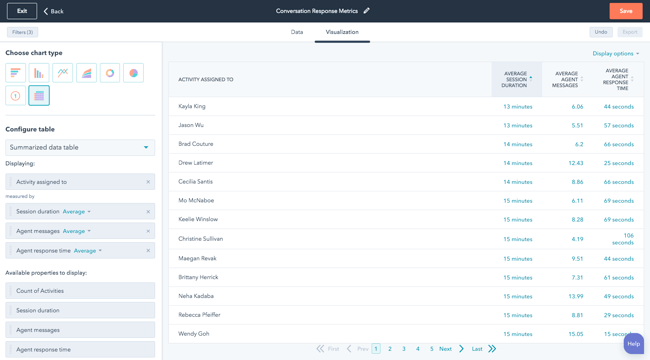Select the pie chart type

point(133,73)
